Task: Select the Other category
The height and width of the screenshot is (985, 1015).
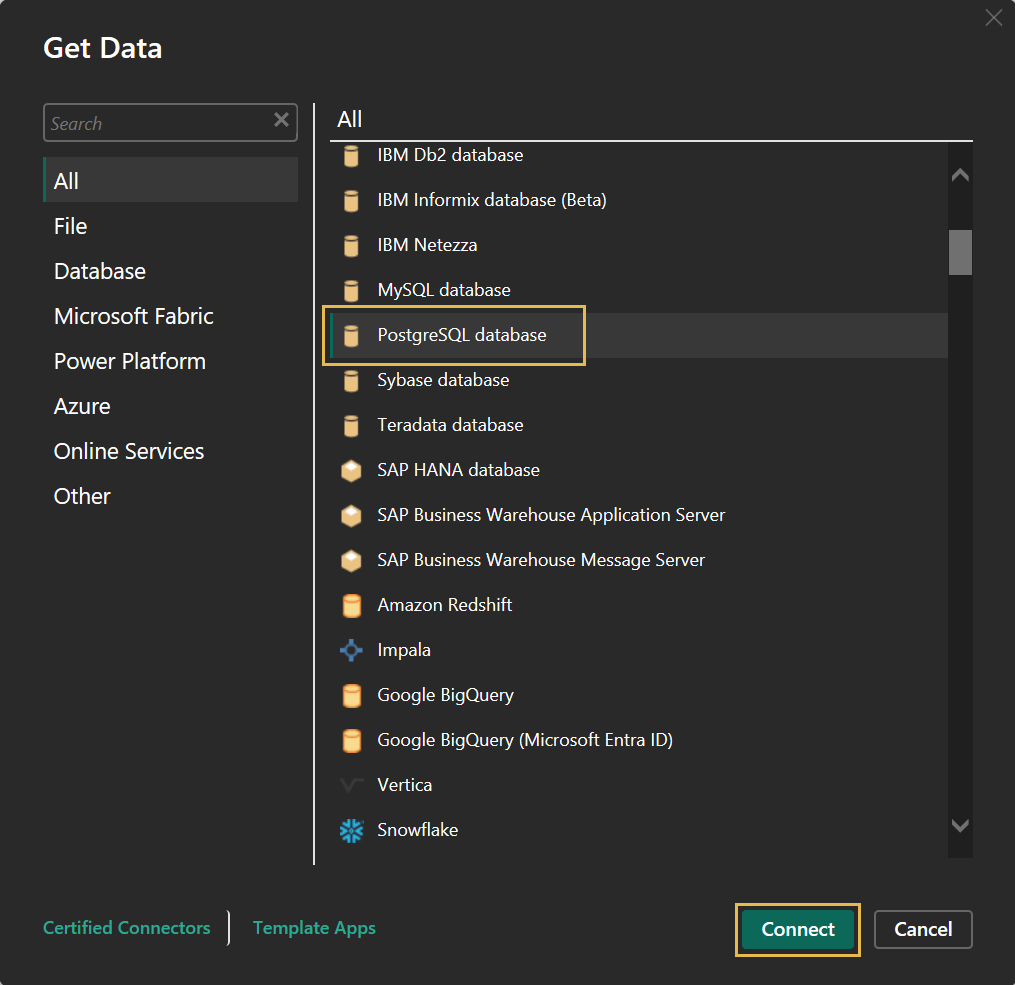Action: (x=171, y=496)
